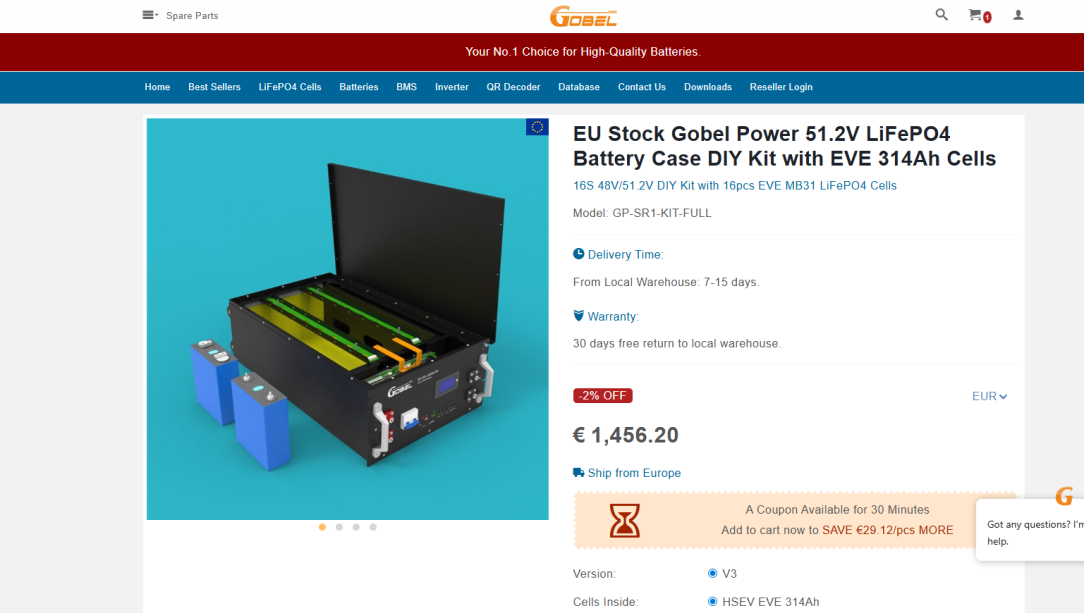Open the Reseller Login link
Image resolution: width=1084 pixels, height=613 pixels.
point(781,87)
